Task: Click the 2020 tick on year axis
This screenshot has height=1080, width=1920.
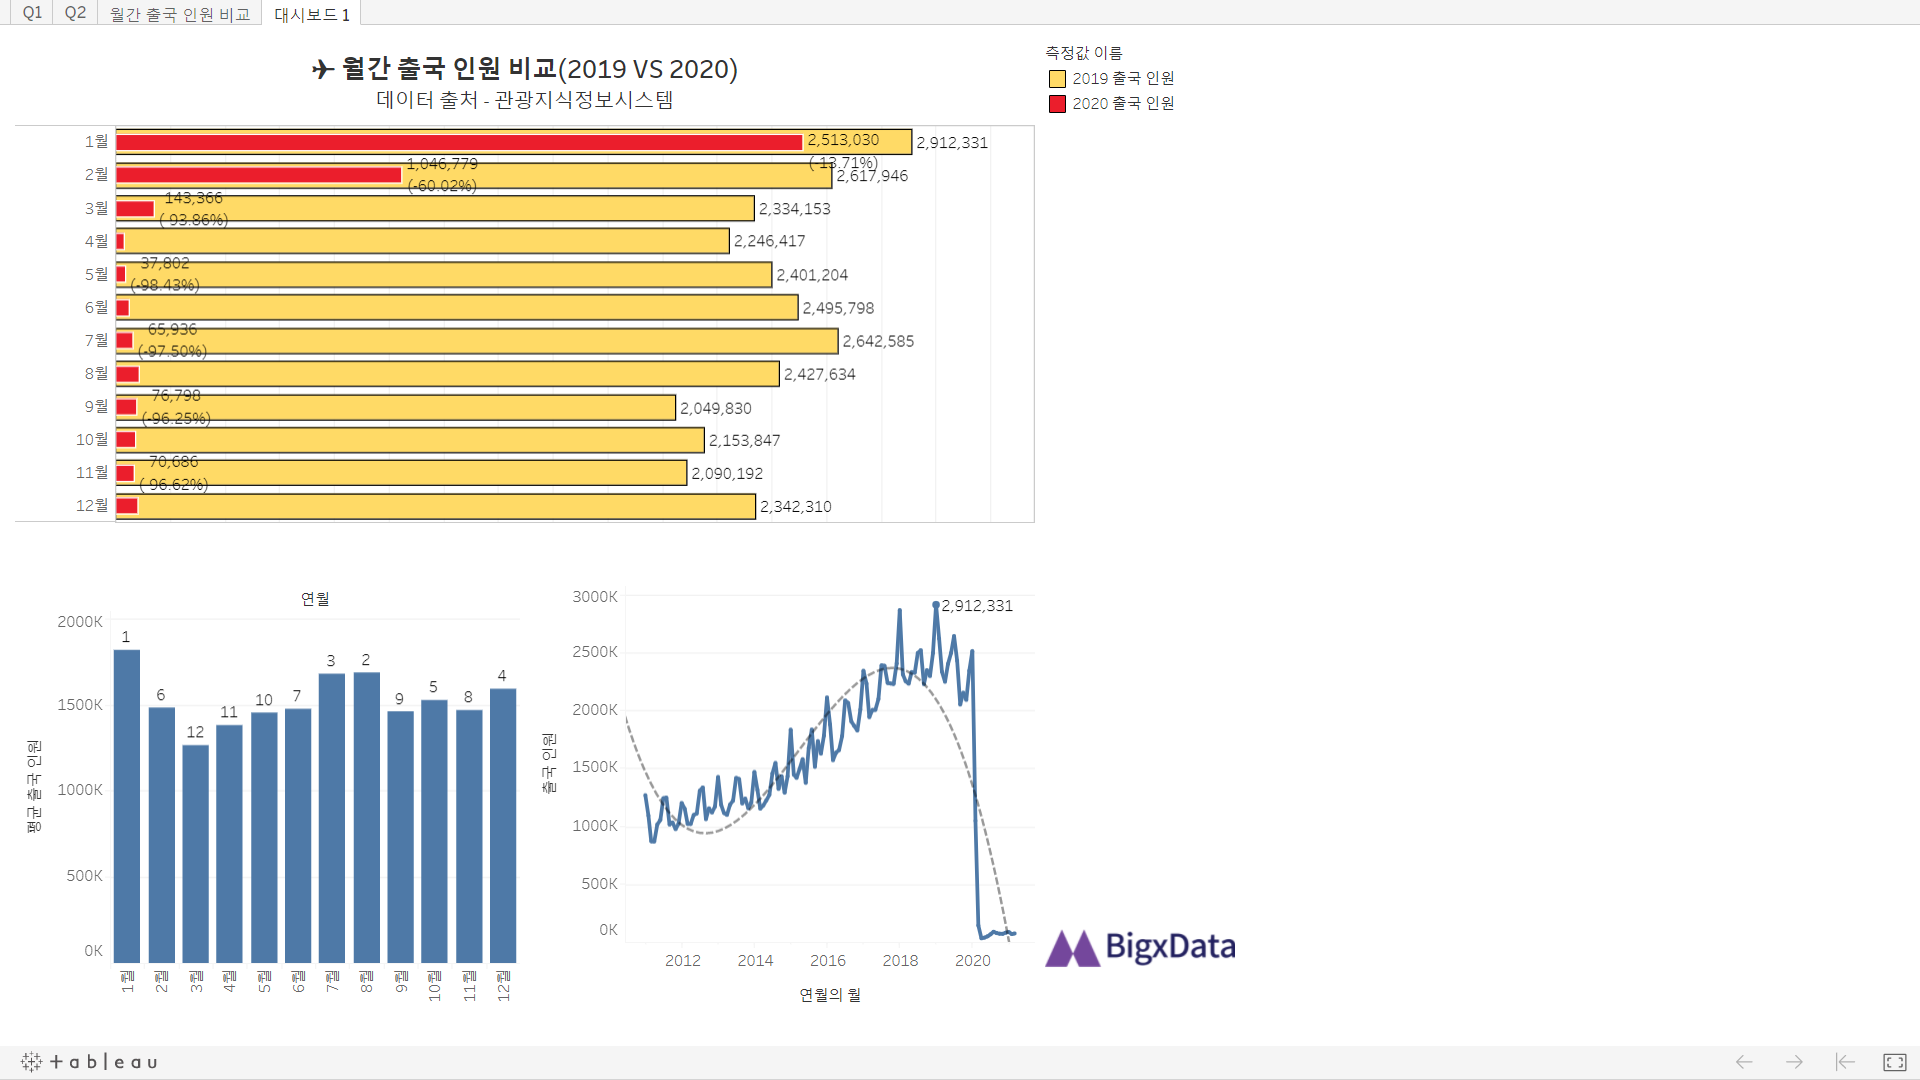Action: (972, 961)
